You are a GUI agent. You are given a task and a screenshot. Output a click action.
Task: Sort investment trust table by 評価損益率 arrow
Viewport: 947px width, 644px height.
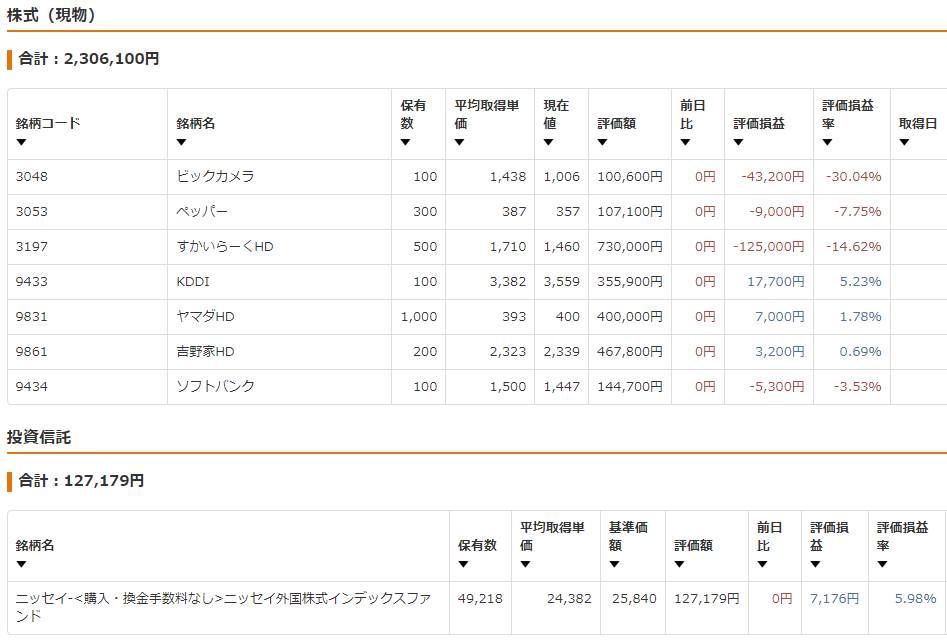click(882, 564)
